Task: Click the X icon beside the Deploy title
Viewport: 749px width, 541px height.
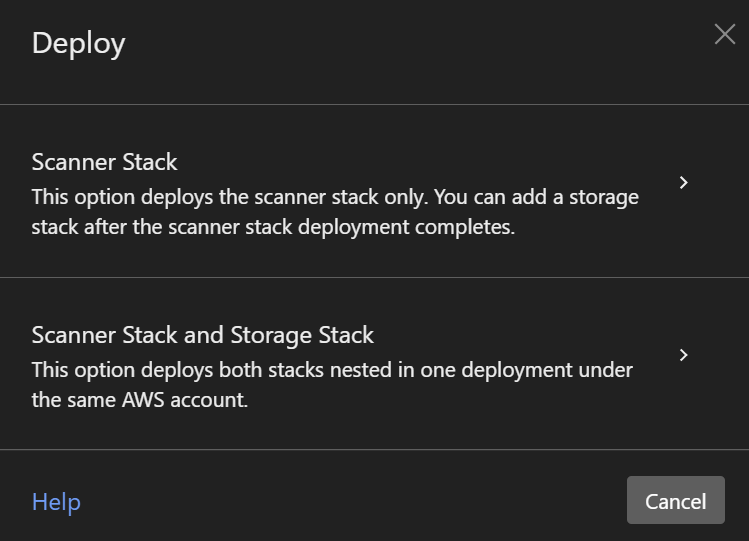Action: (725, 34)
